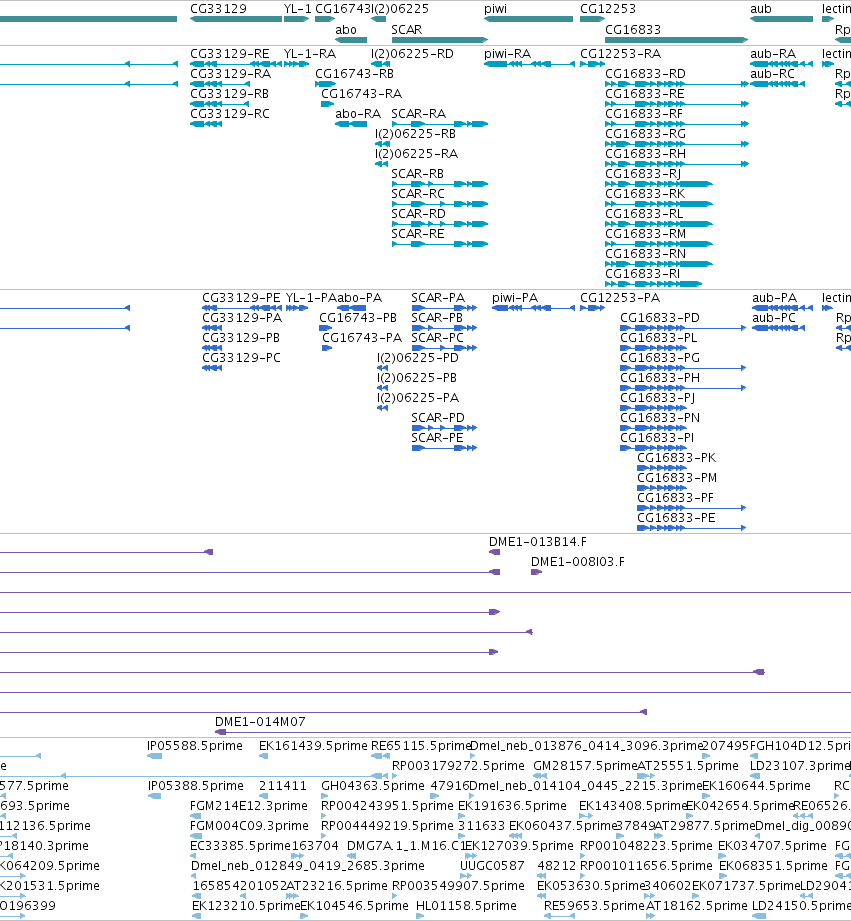The width and height of the screenshot is (851, 921).
Task: Select transcript CG16833-RK
Action: (659, 204)
